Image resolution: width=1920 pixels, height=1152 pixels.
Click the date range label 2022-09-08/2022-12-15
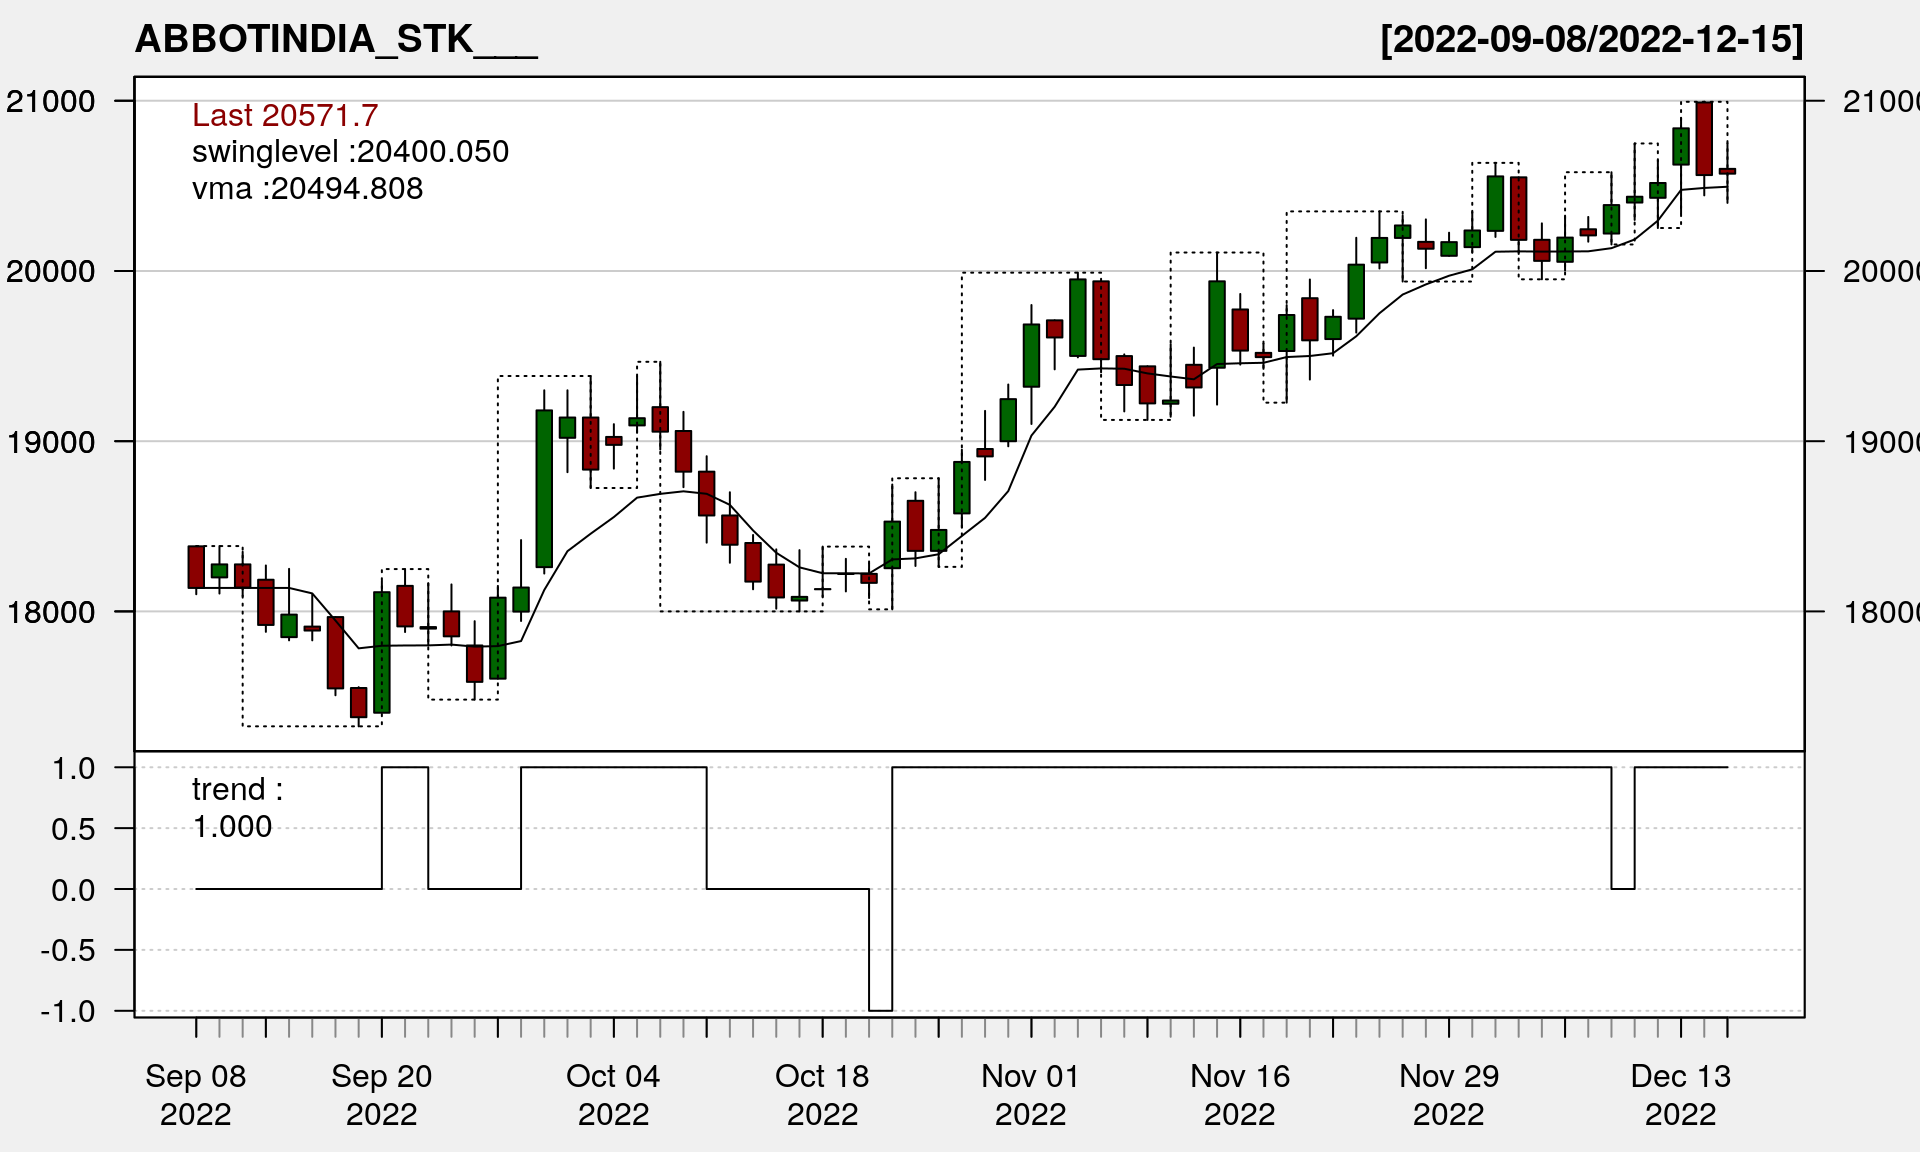(1591, 40)
